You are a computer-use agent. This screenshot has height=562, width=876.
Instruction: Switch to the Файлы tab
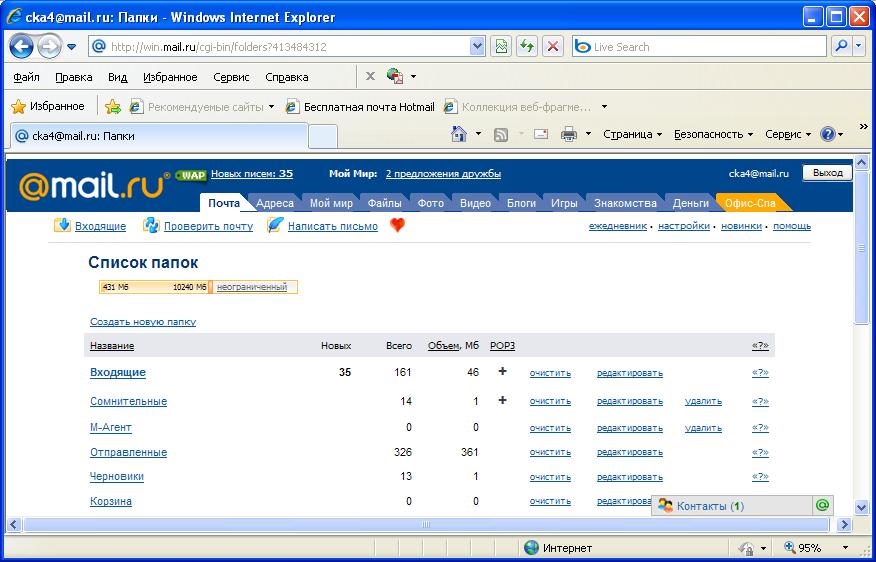[x=384, y=203]
